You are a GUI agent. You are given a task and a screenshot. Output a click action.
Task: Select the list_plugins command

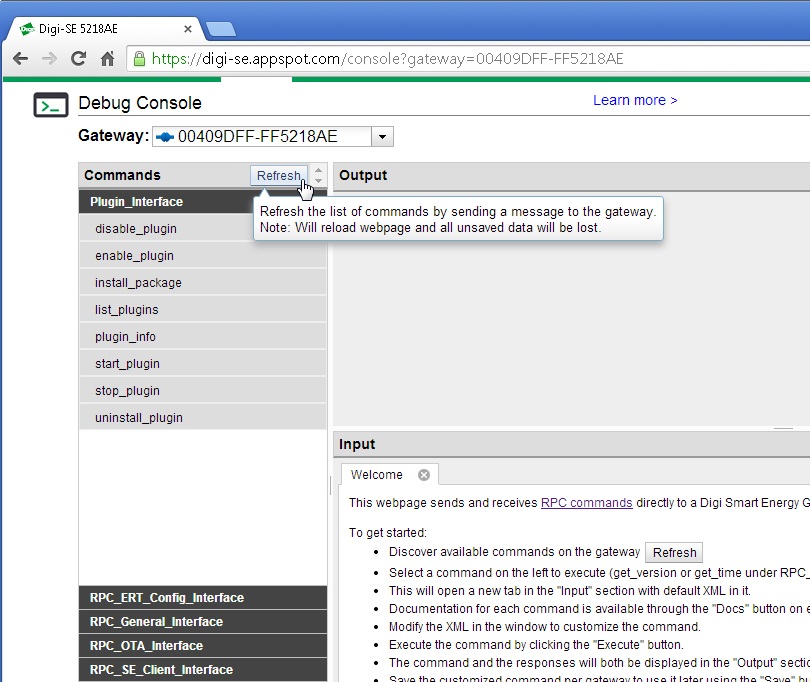[x=127, y=310]
